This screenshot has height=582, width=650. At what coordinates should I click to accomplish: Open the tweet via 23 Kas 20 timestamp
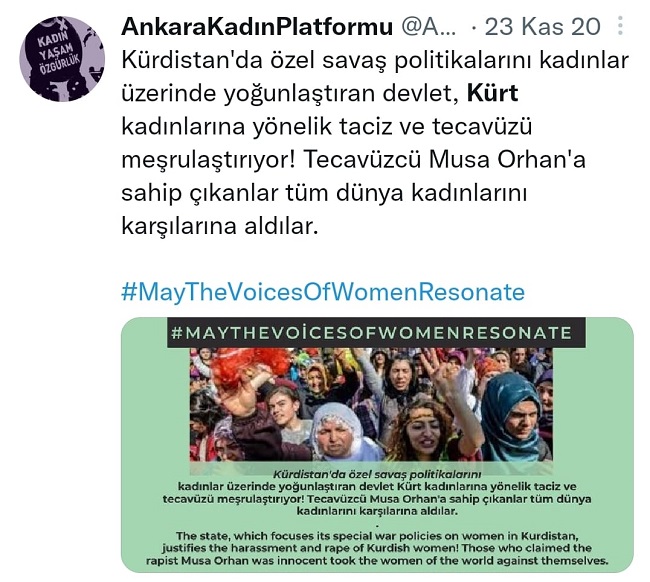click(543, 27)
